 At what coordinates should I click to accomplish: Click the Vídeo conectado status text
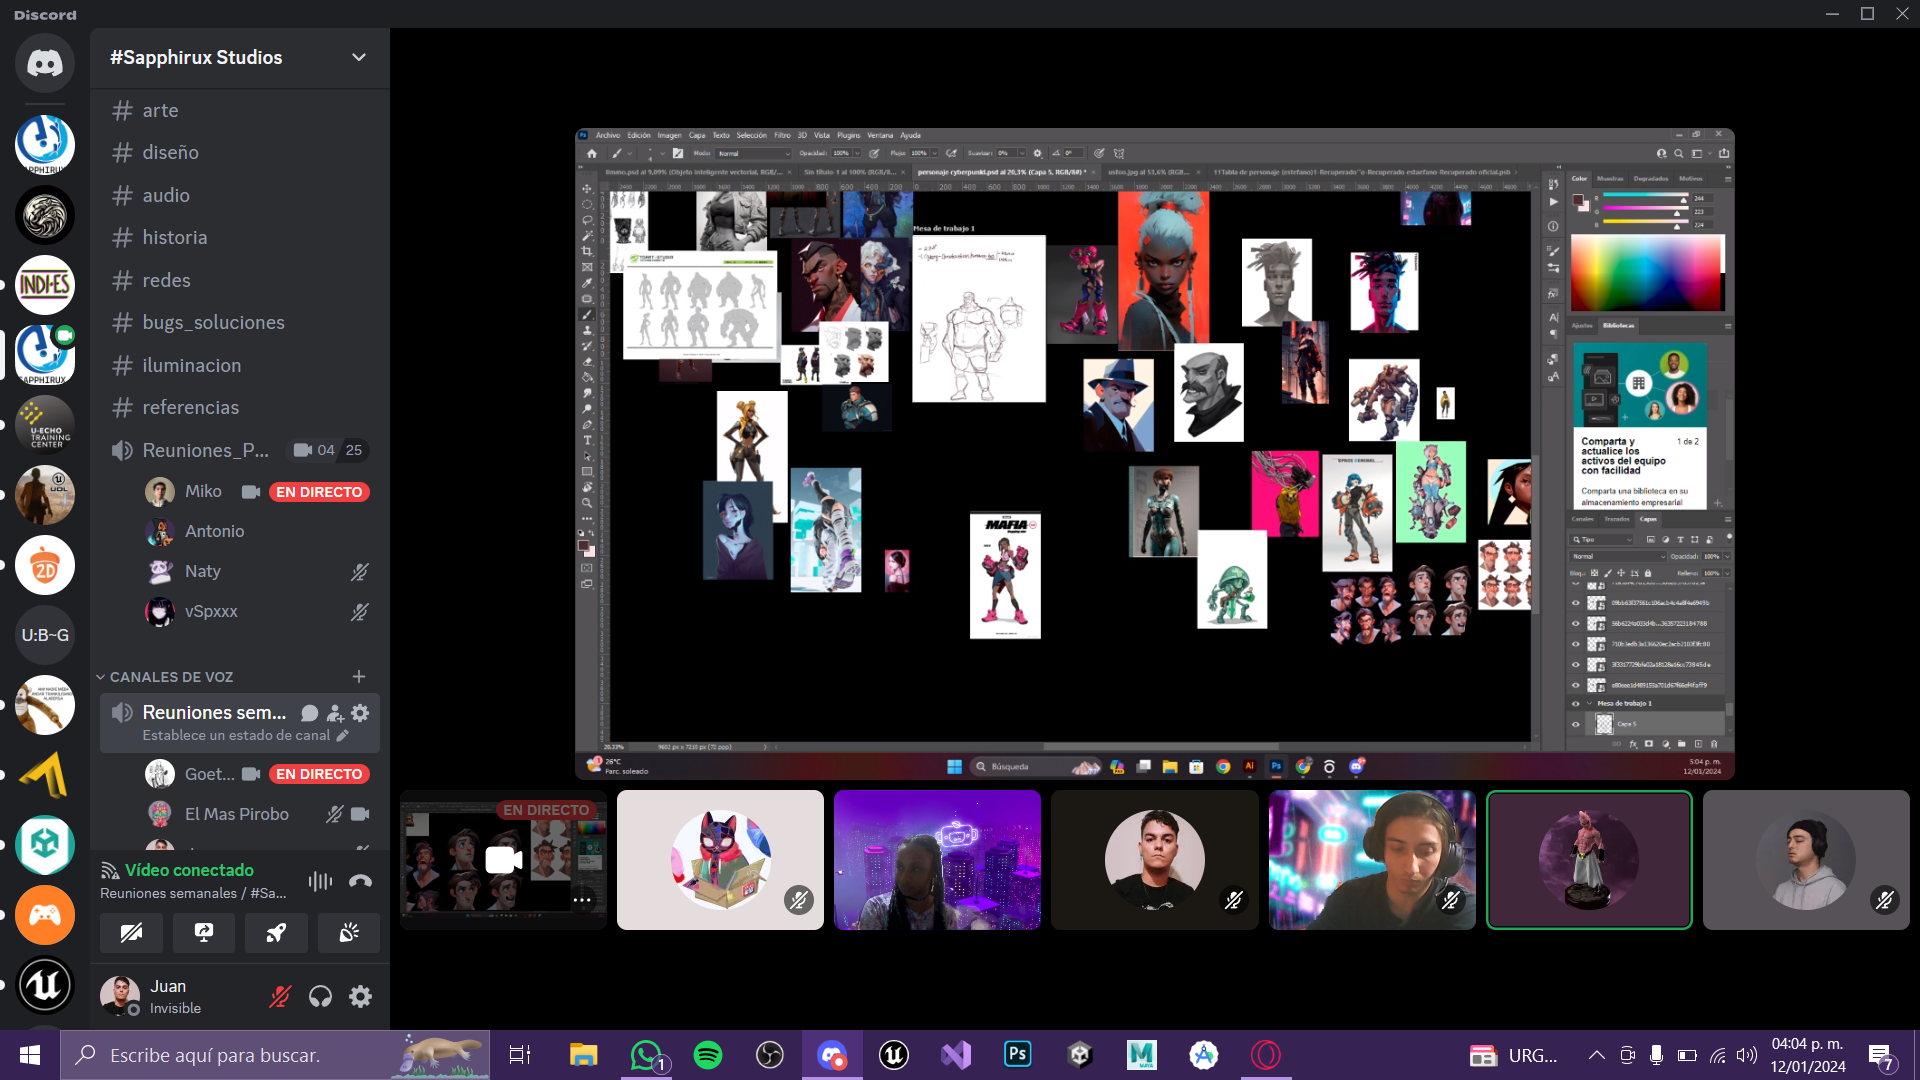pos(189,871)
